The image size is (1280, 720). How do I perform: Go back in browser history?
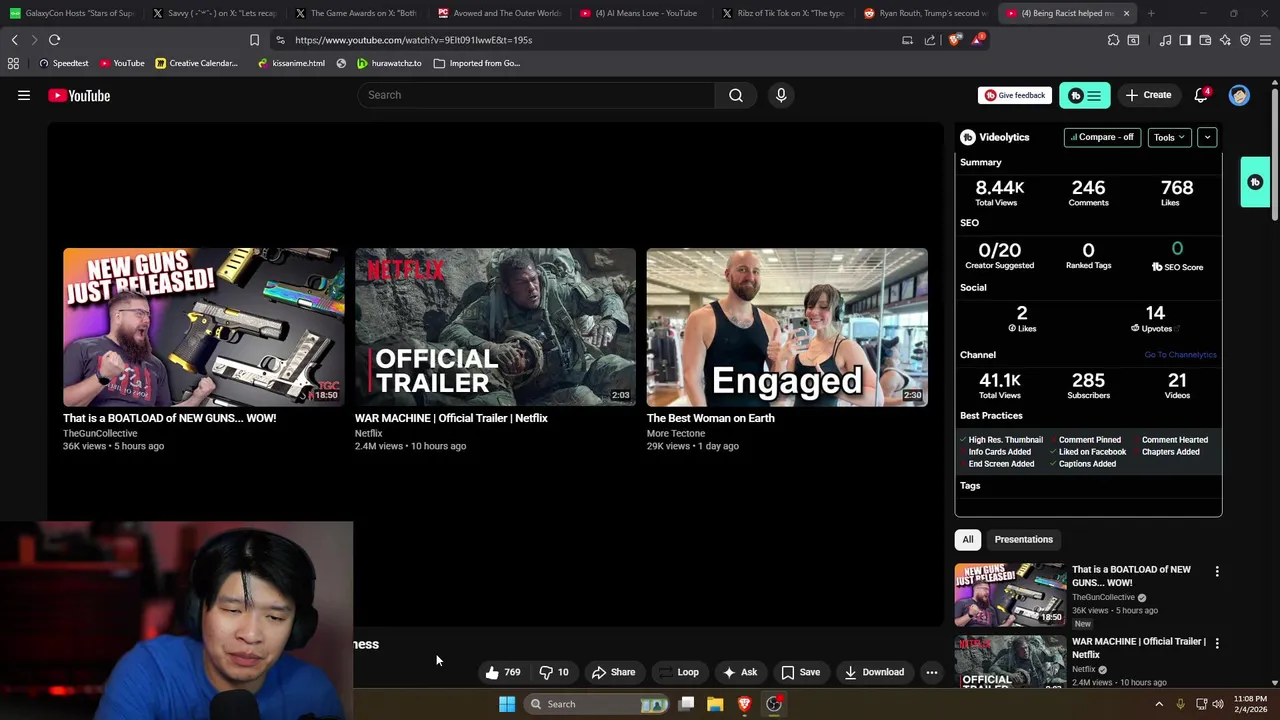pyautogui.click(x=14, y=40)
